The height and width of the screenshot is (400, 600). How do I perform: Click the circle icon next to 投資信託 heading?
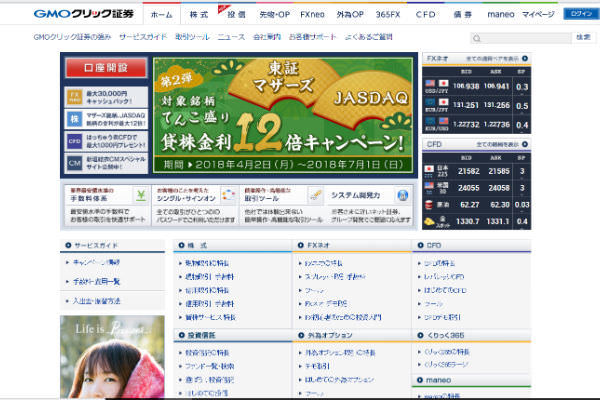181,335
